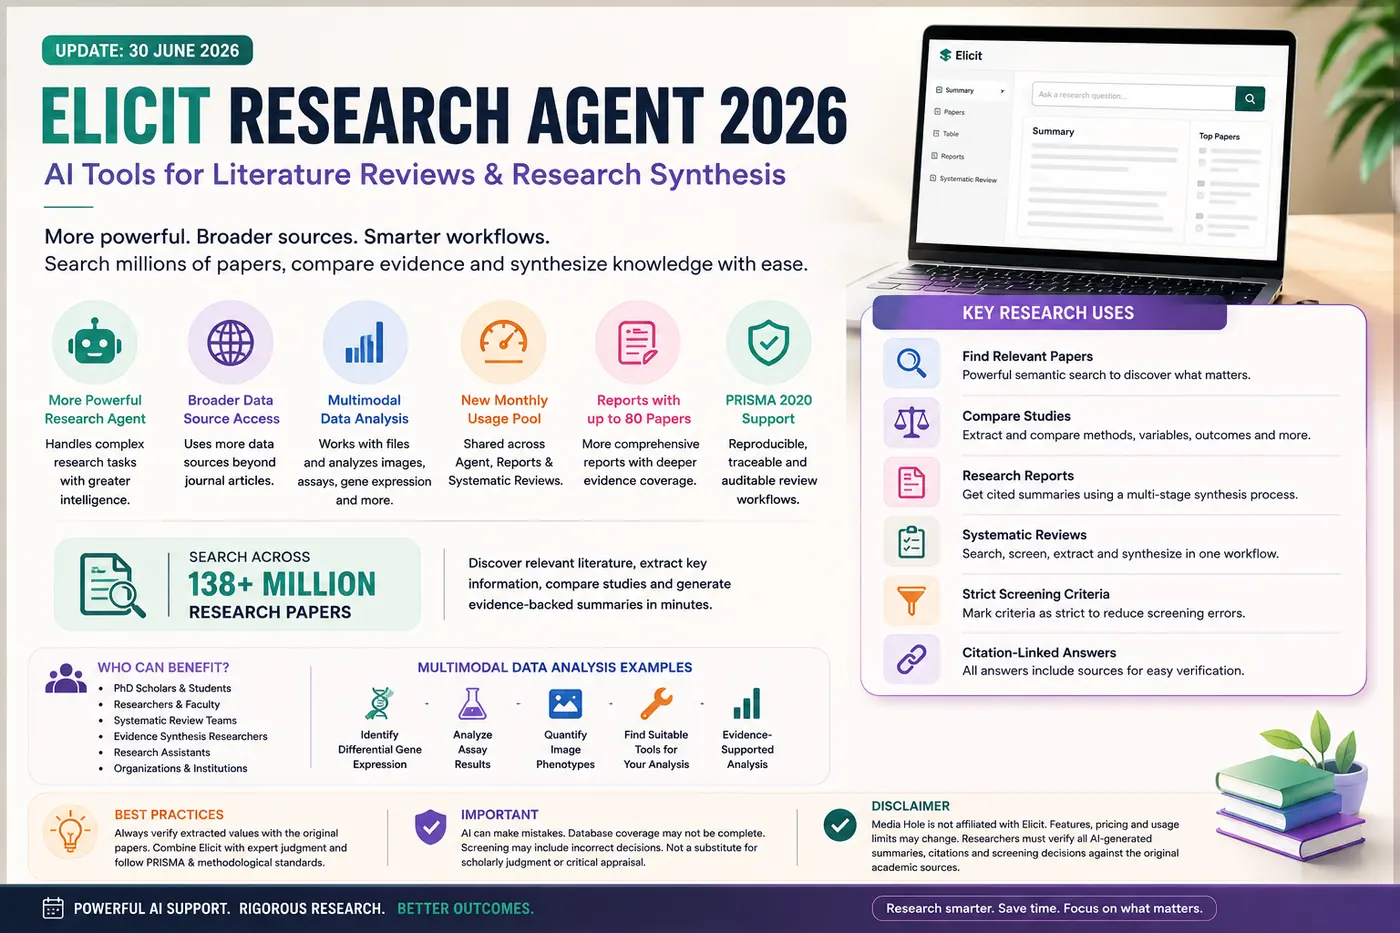Click the 'Find Relevant Papers' heading
Image resolution: width=1400 pixels, height=933 pixels.
1027,356
